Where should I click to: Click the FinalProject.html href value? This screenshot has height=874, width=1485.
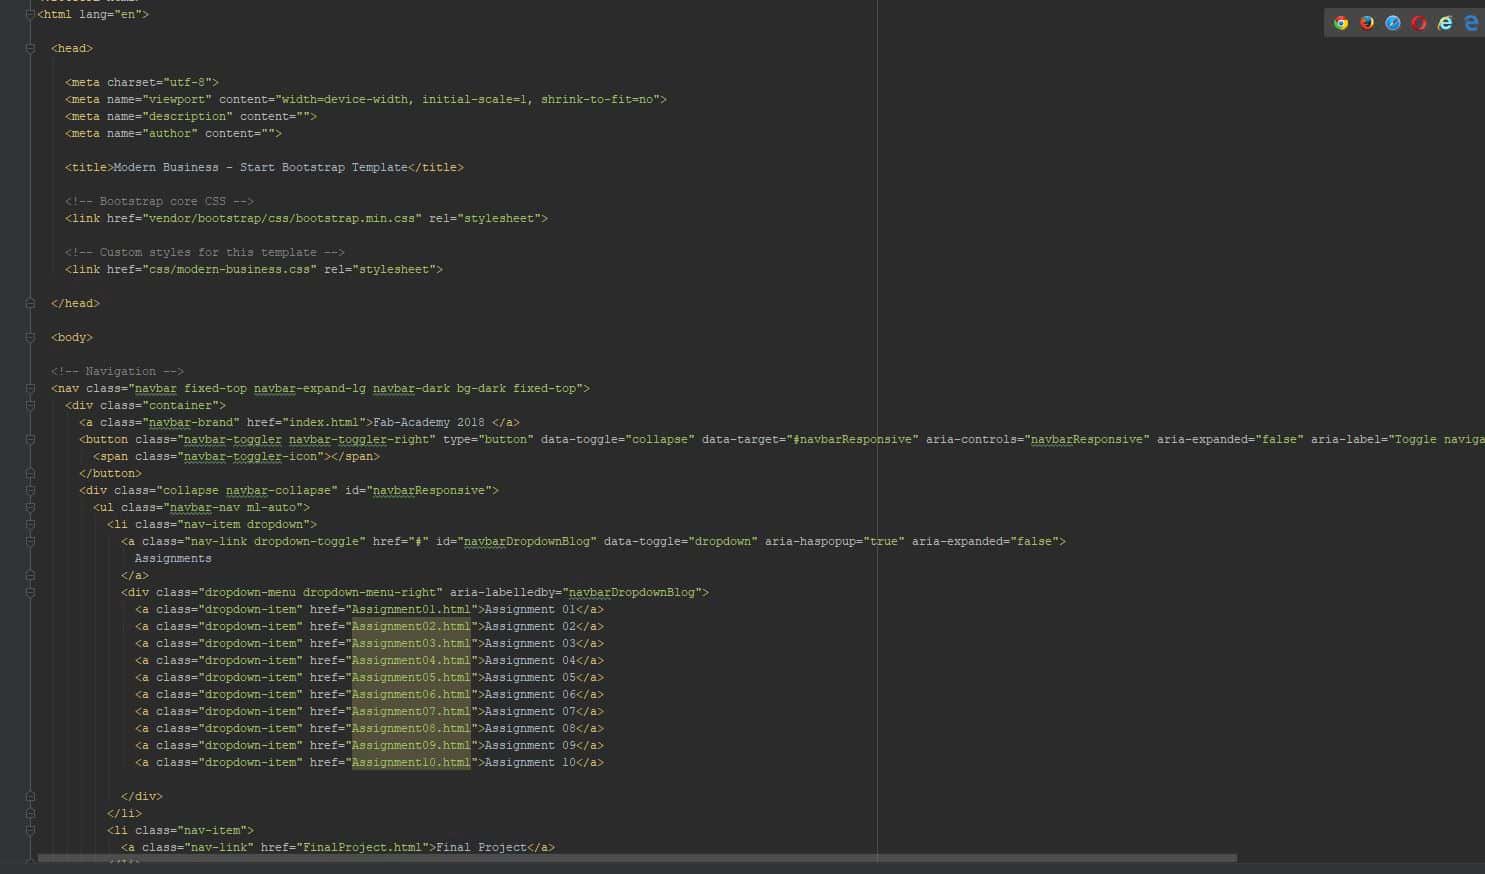(x=362, y=847)
